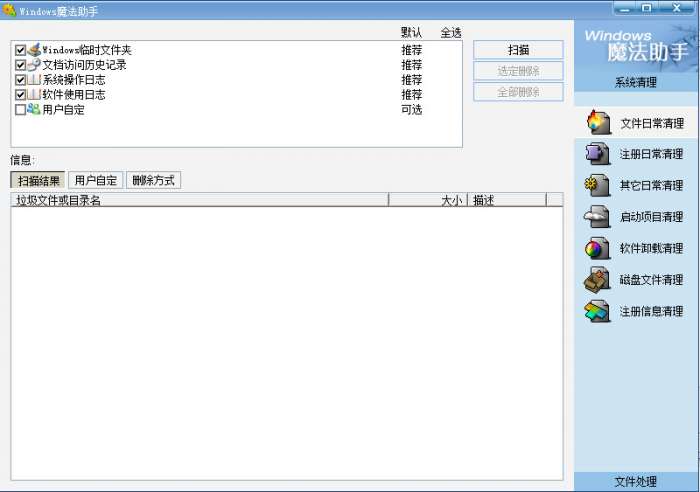Open the 系统清理 section header
Viewport: 700px width, 492px height.
coord(636,82)
